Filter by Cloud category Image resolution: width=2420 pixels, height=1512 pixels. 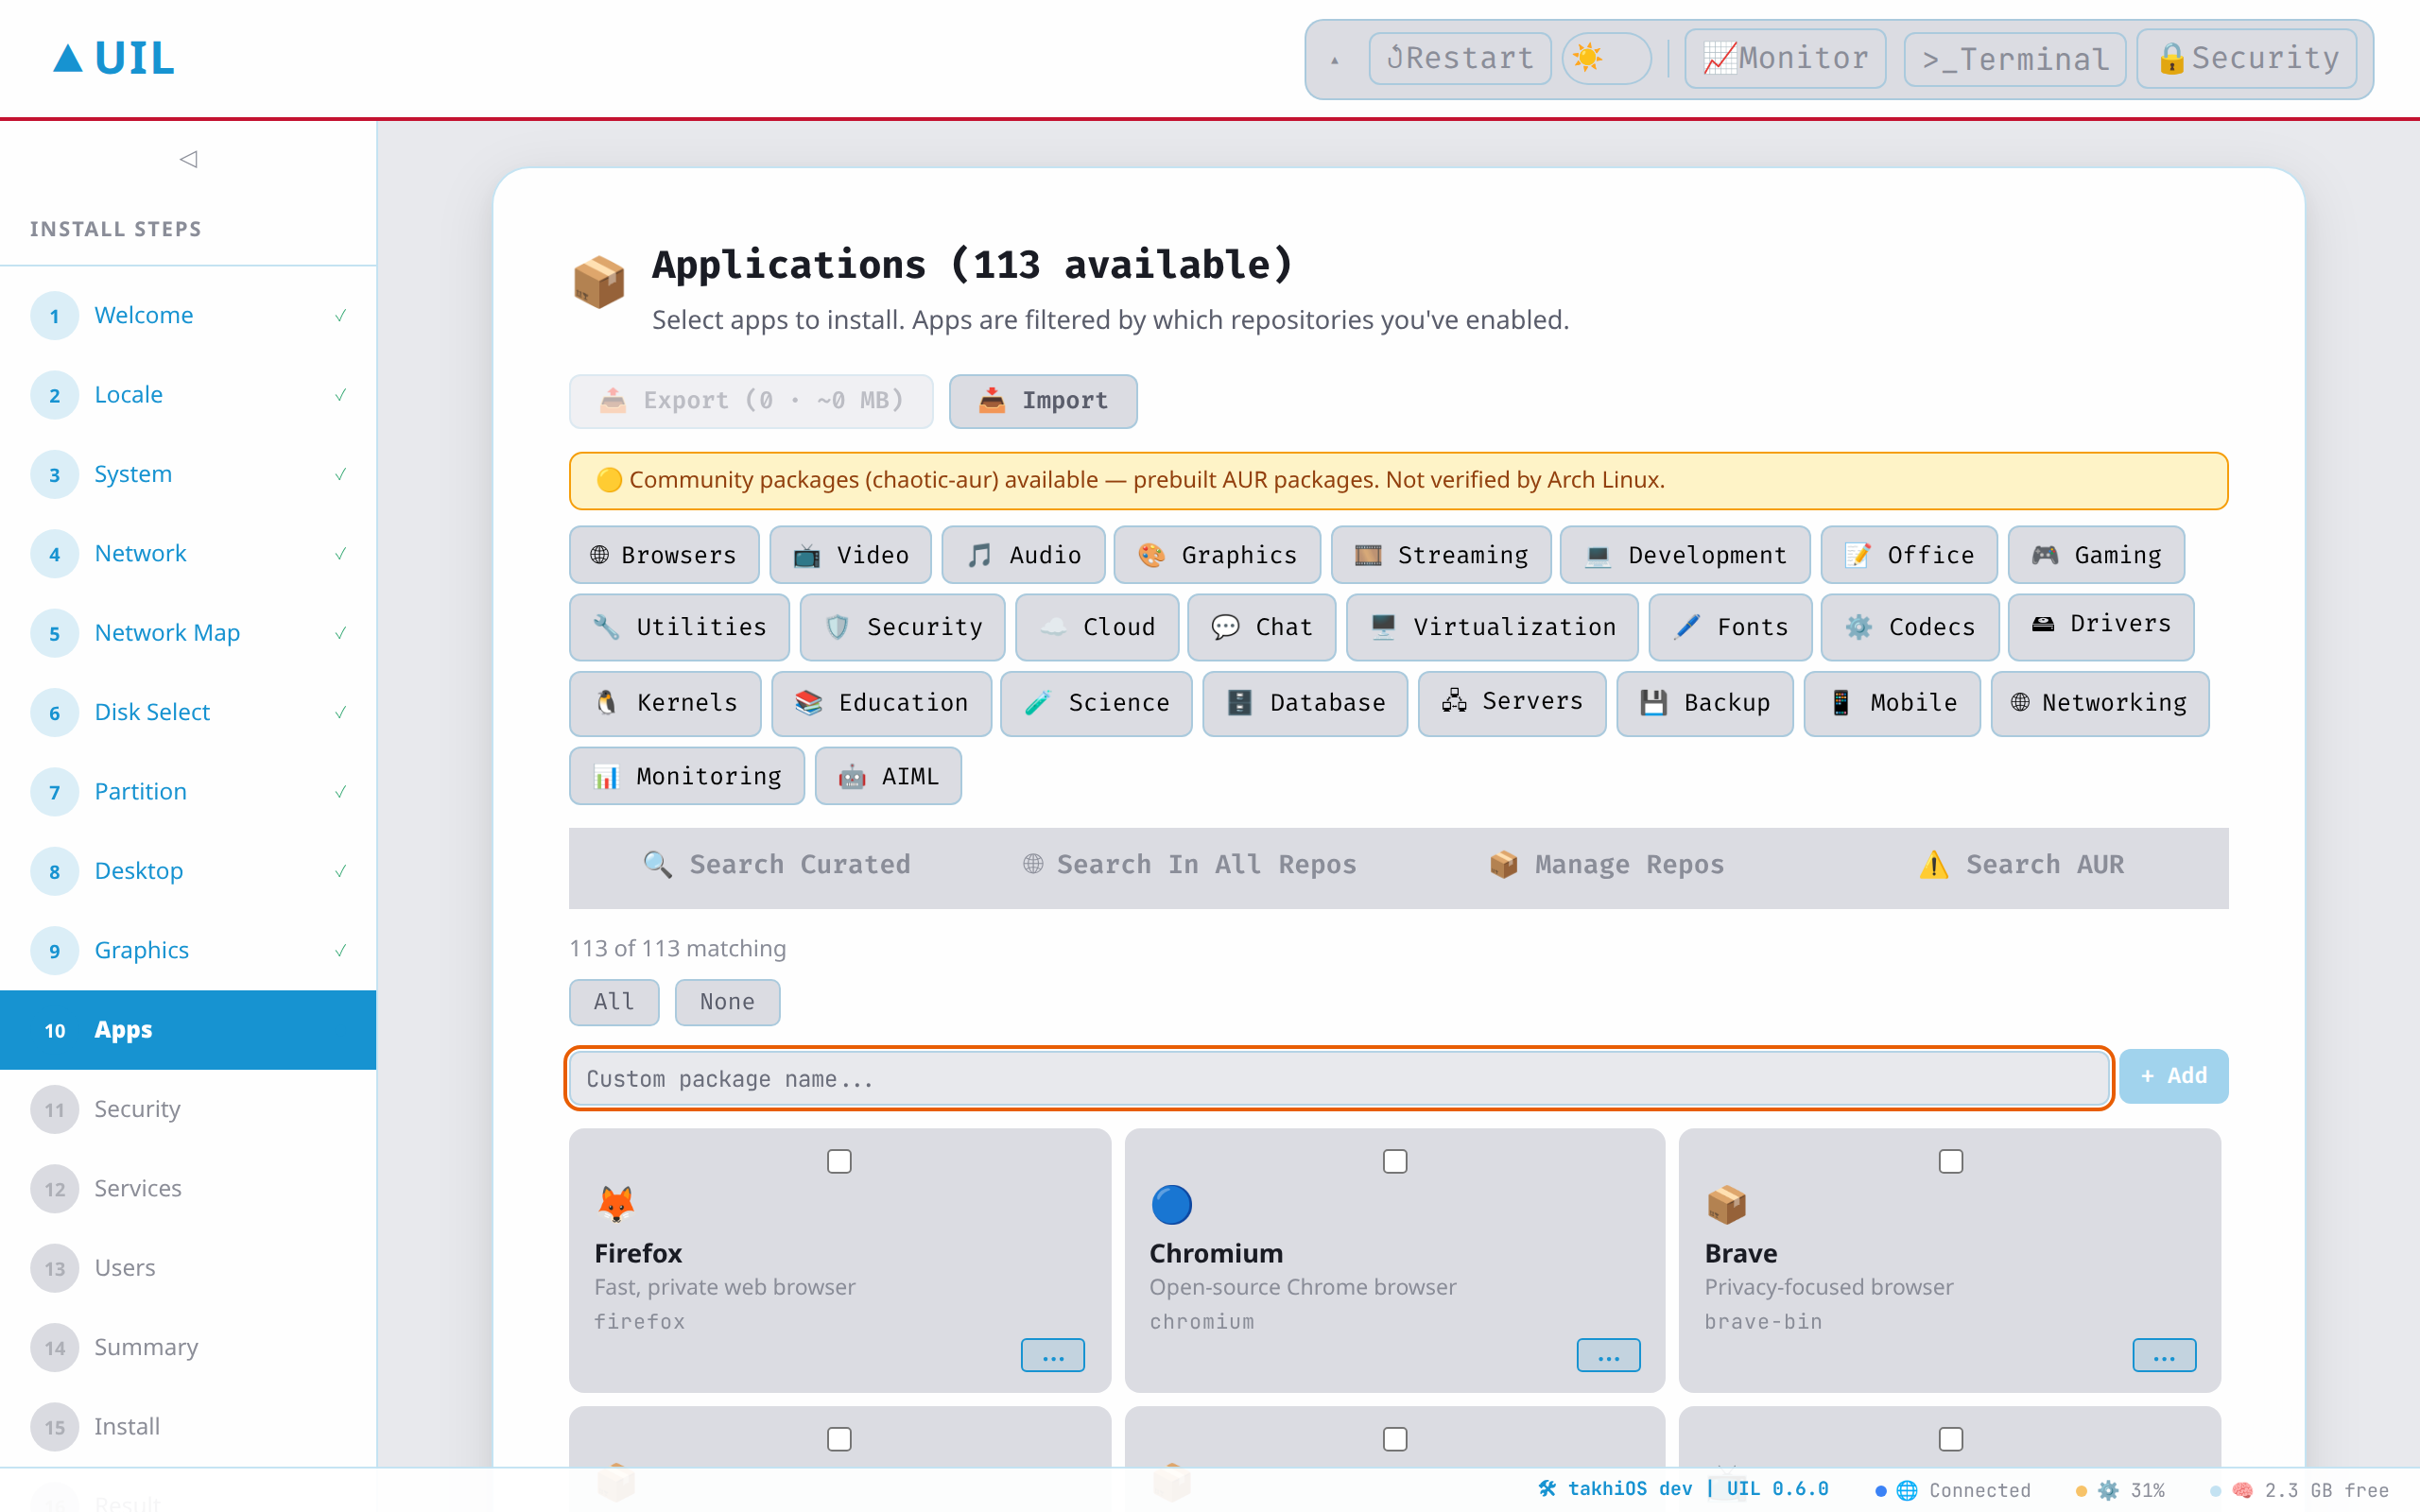pos(1097,627)
